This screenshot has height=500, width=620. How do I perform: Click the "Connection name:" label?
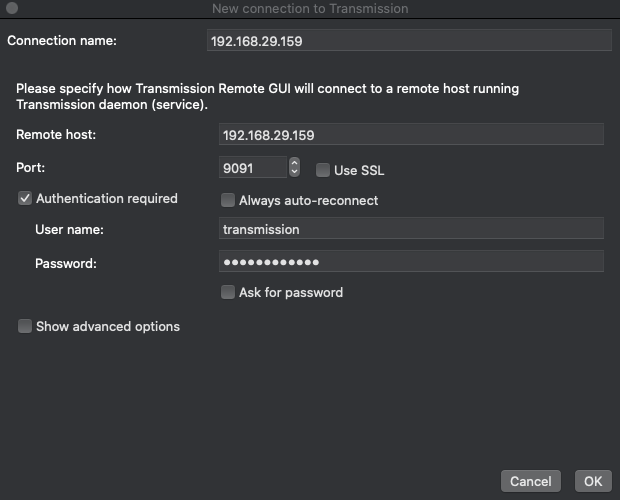[x=62, y=40]
